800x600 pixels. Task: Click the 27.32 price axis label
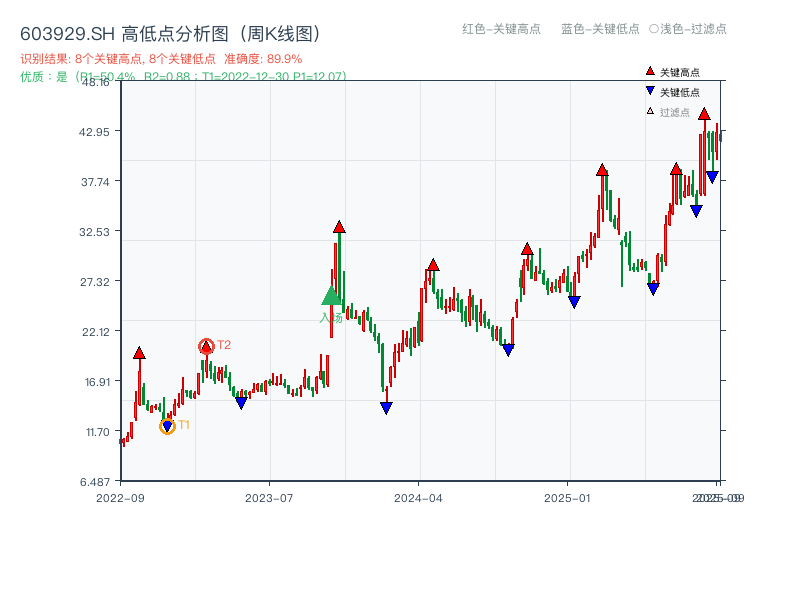(94, 282)
